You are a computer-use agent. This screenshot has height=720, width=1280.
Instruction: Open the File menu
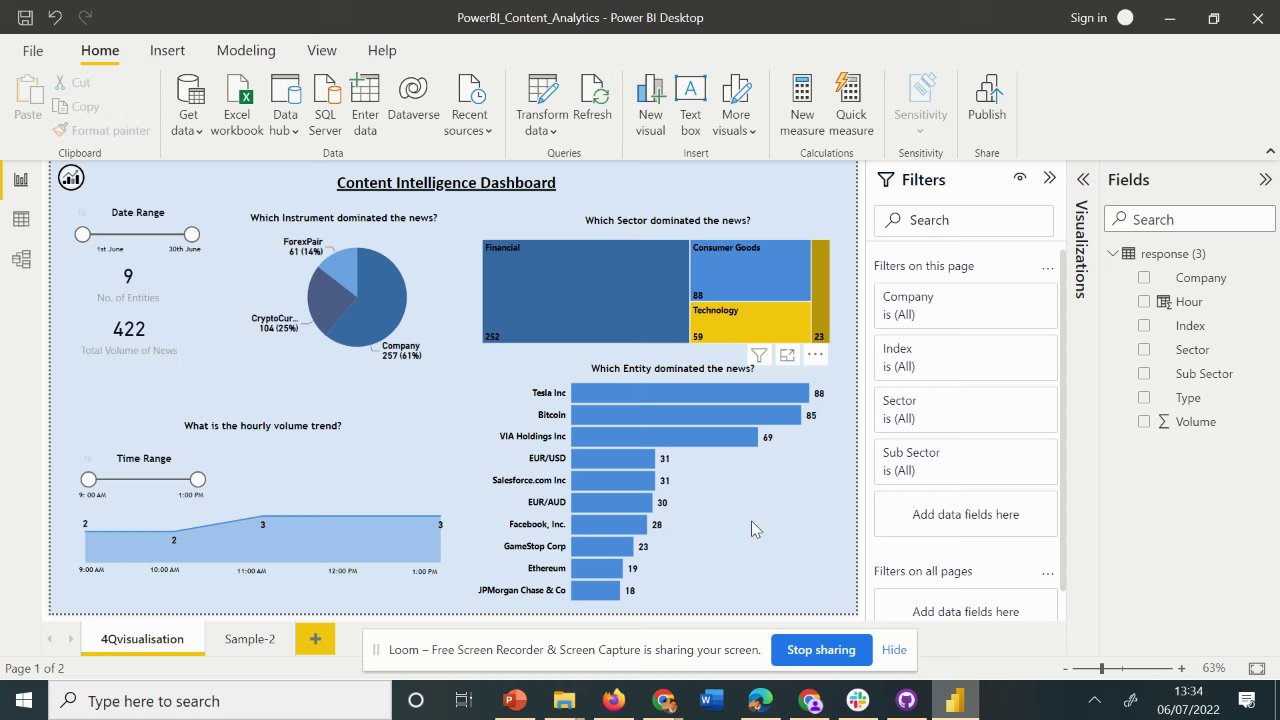pyautogui.click(x=33, y=50)
